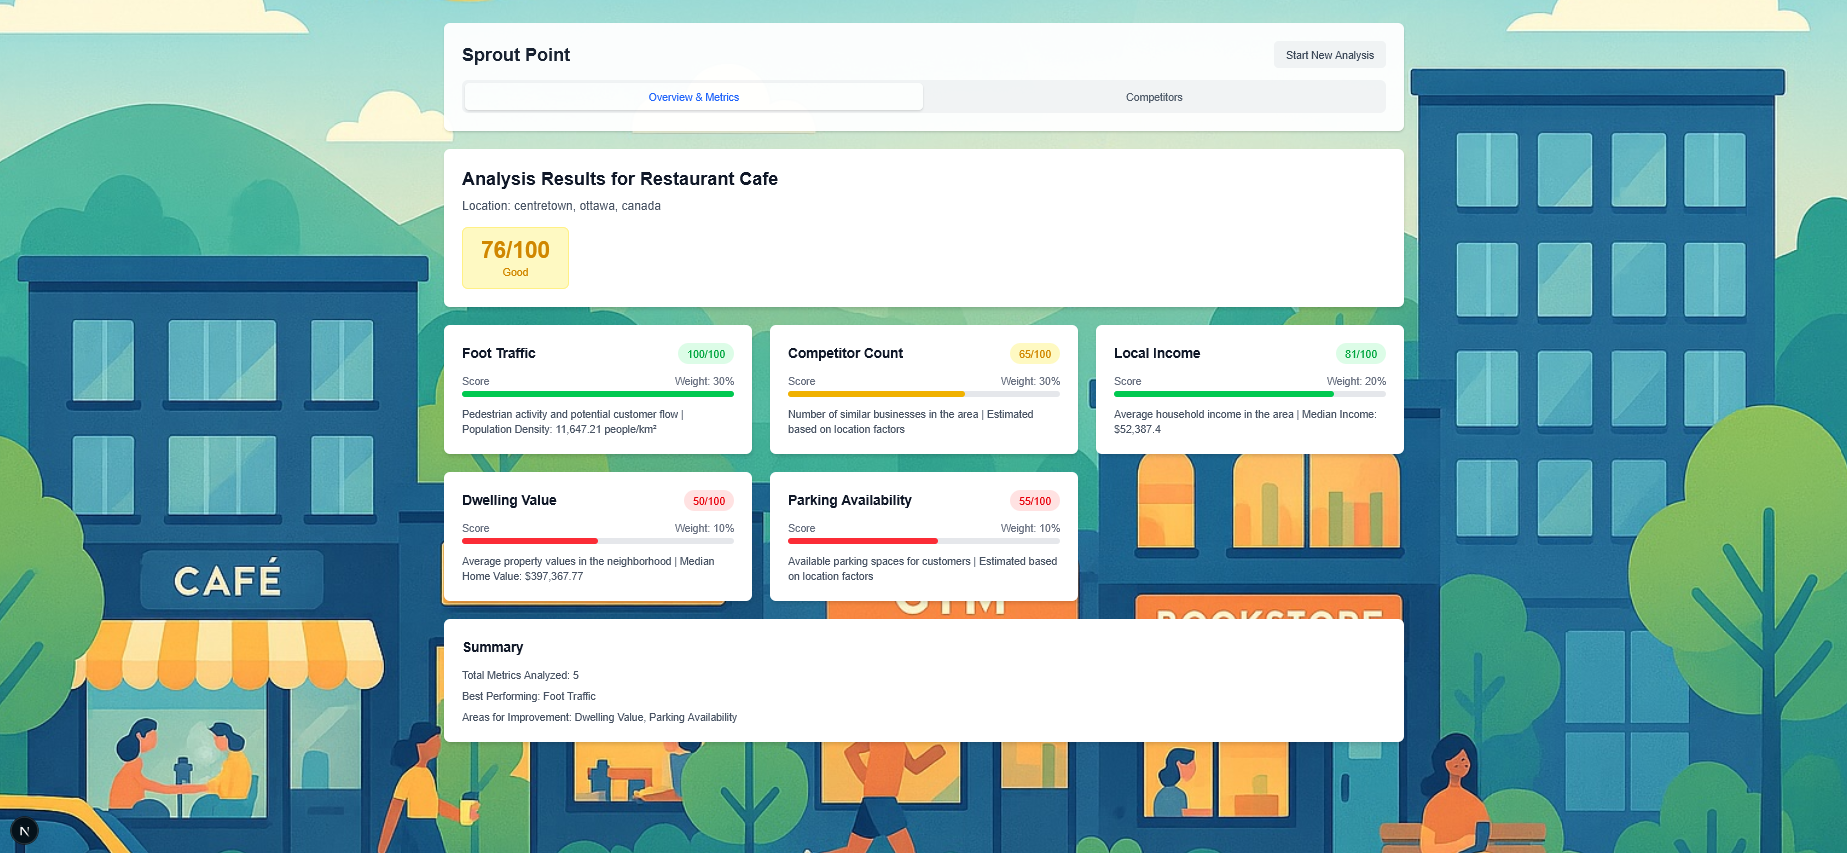1847x853 pixels.
Task: Click the Parking Availability 55/100 badge
Action: [x=1035, y=501]
